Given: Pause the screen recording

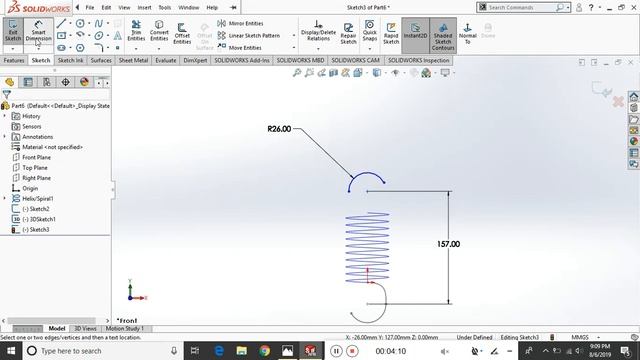Looking at the screenshot, I should click(336, 351).
